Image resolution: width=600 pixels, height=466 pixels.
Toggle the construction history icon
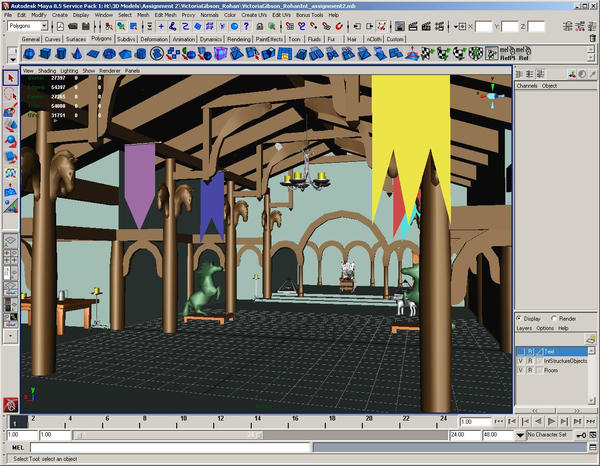pos(382,26)
